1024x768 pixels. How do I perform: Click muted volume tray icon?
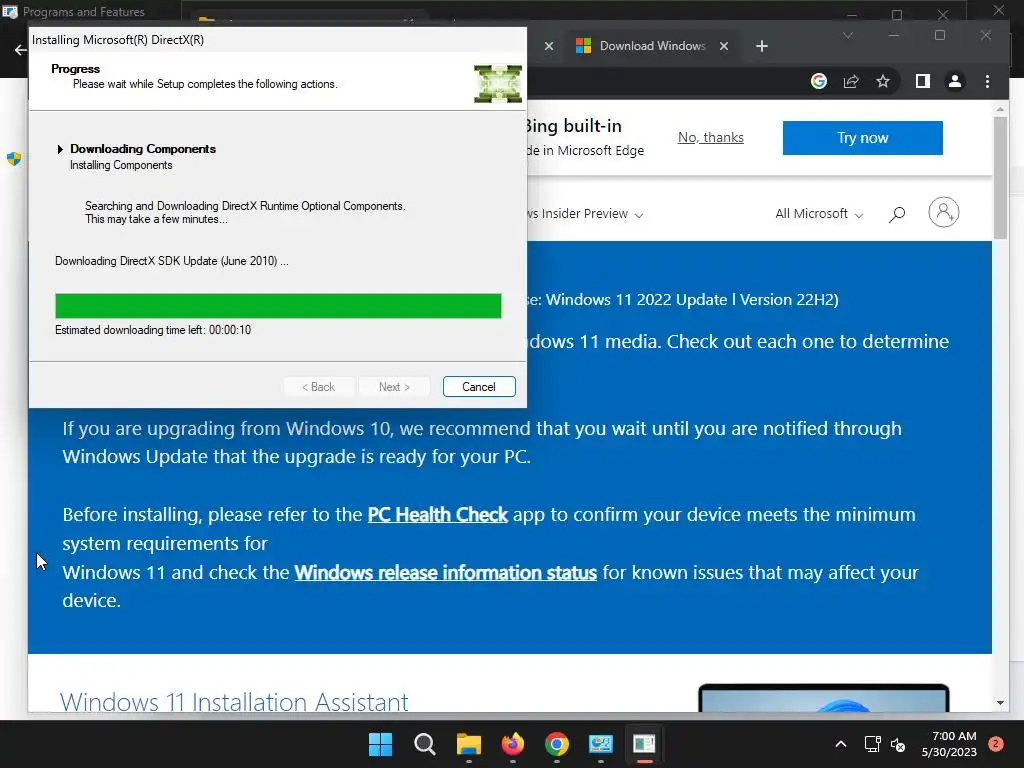click(899, 744)
